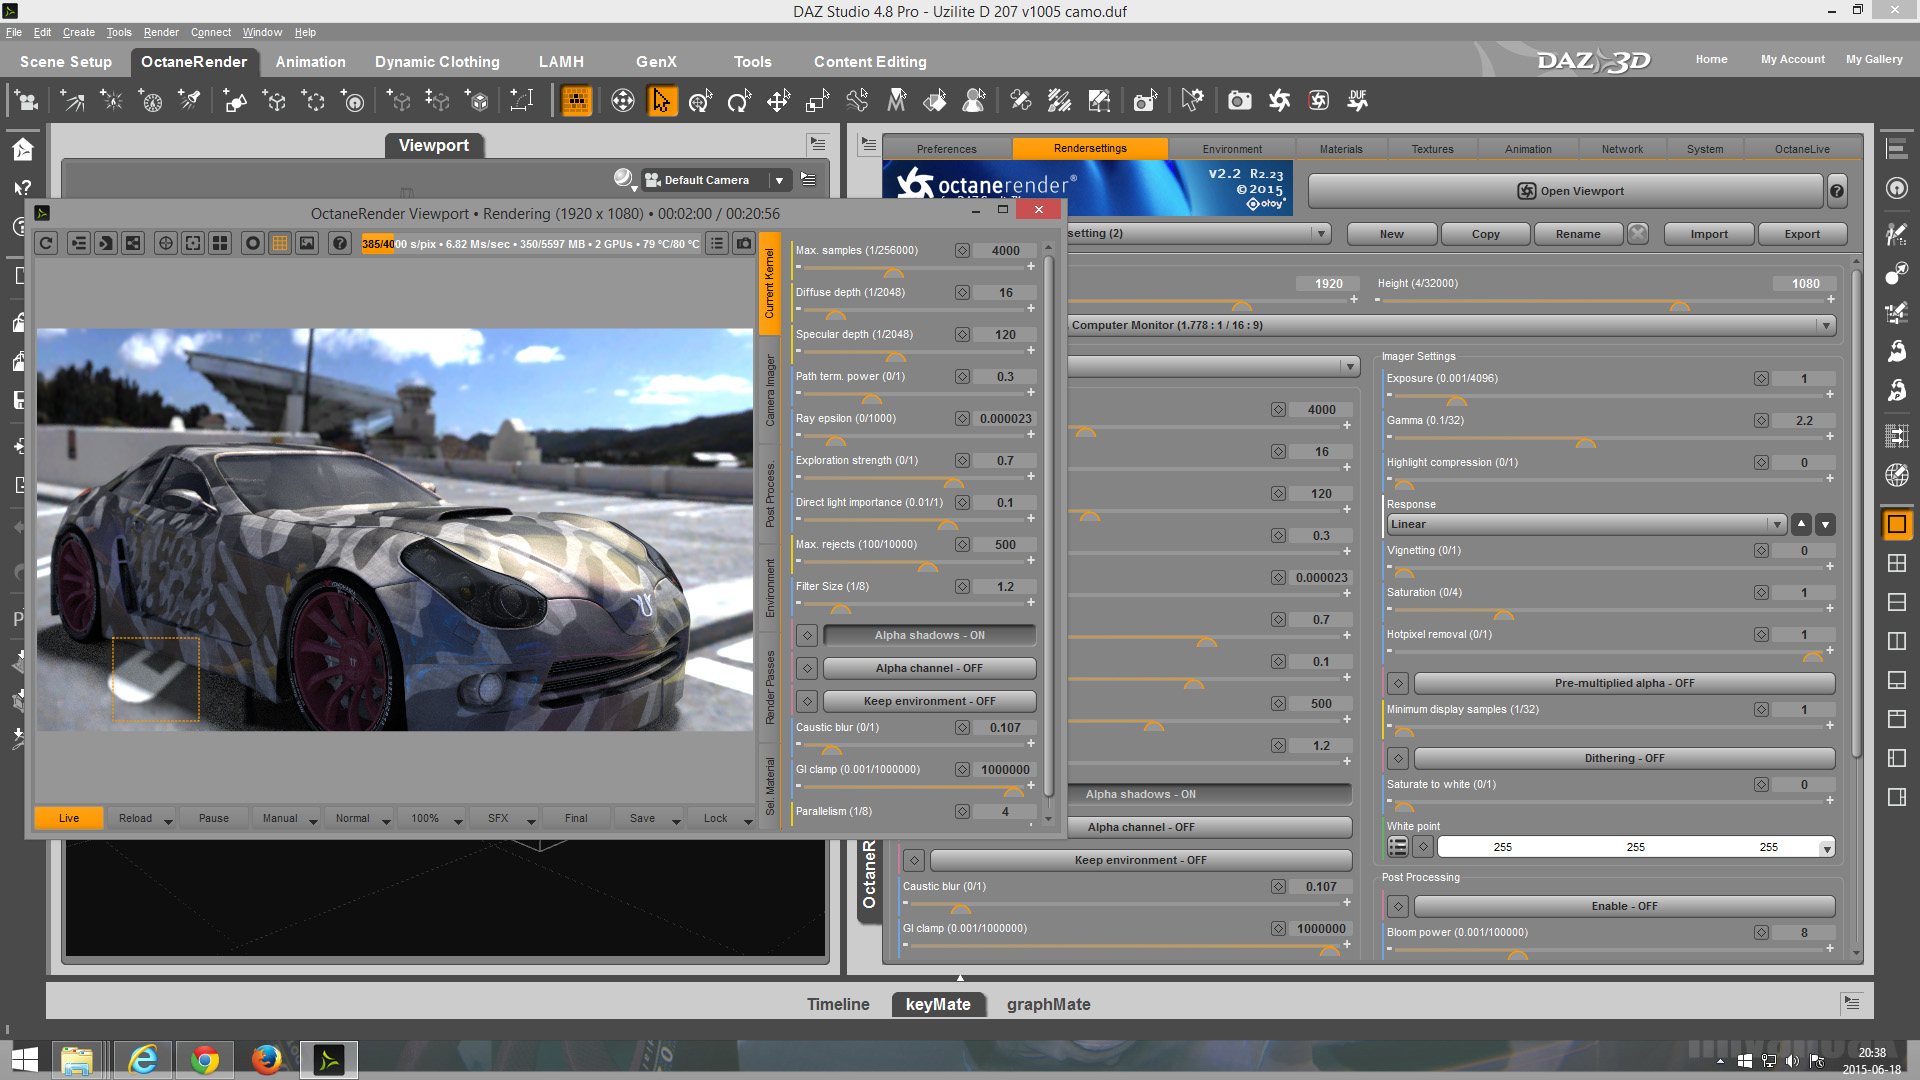Switch to the Environment tab
Viewport: 1920px width, 1080px height.
click(x=1231, y=149)
